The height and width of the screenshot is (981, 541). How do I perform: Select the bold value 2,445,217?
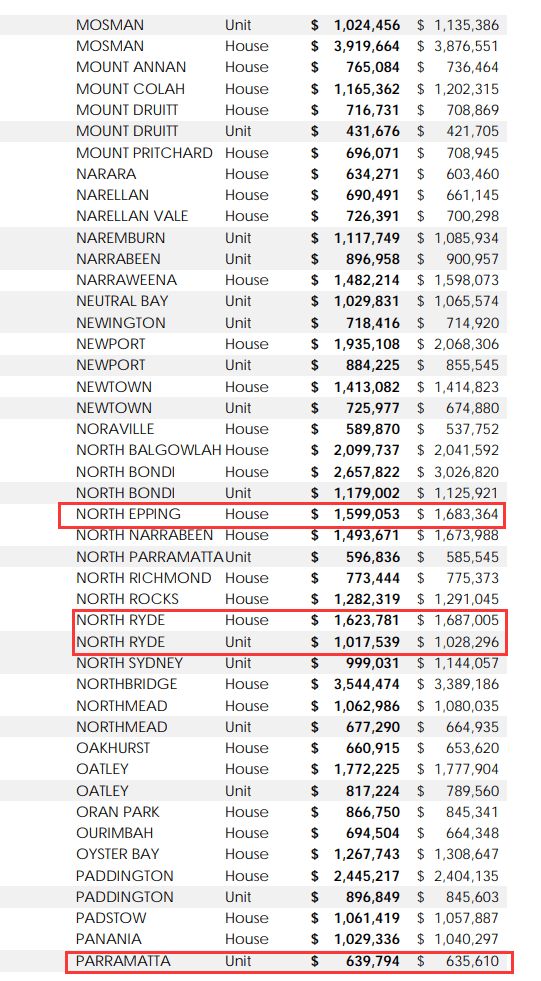(367, 876)
